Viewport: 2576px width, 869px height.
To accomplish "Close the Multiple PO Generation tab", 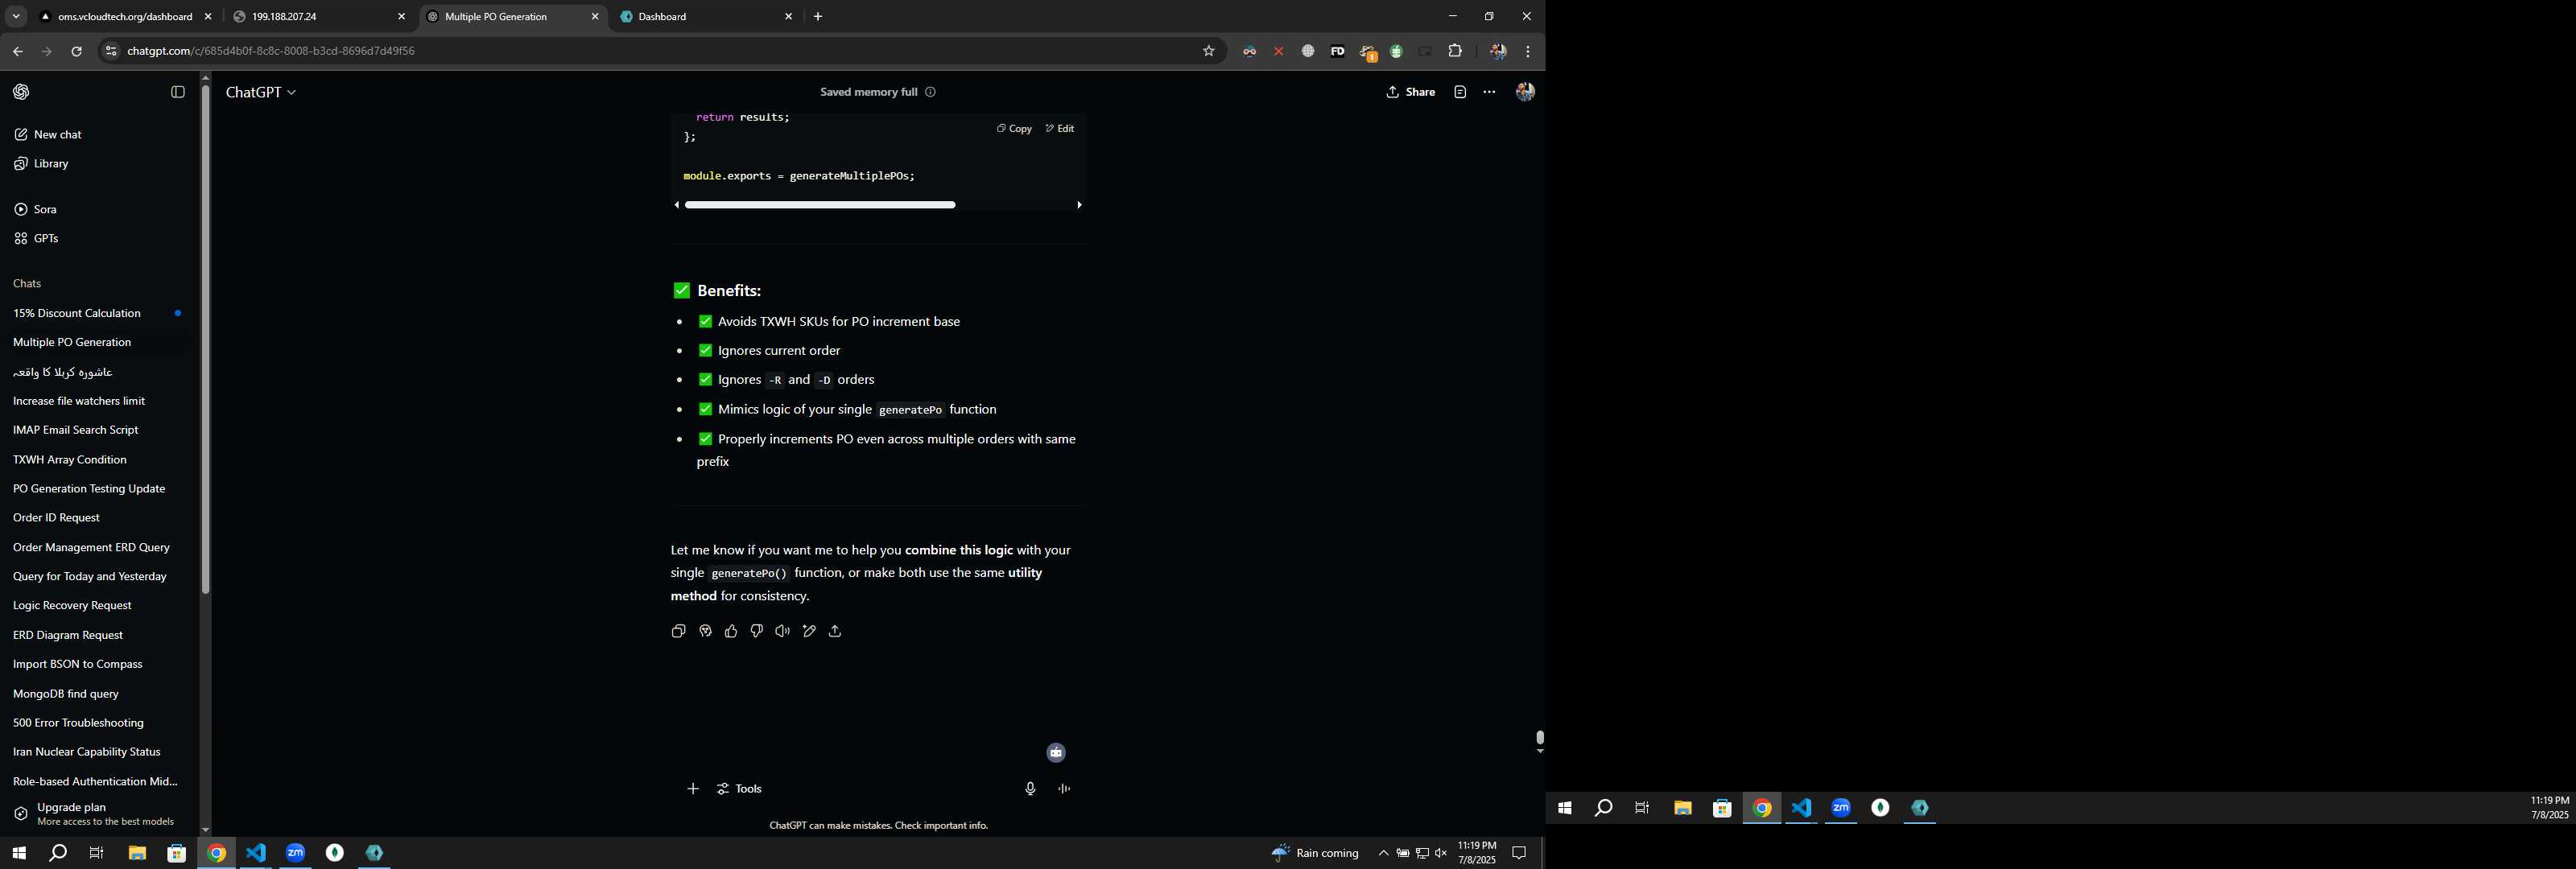I will 595,17.
